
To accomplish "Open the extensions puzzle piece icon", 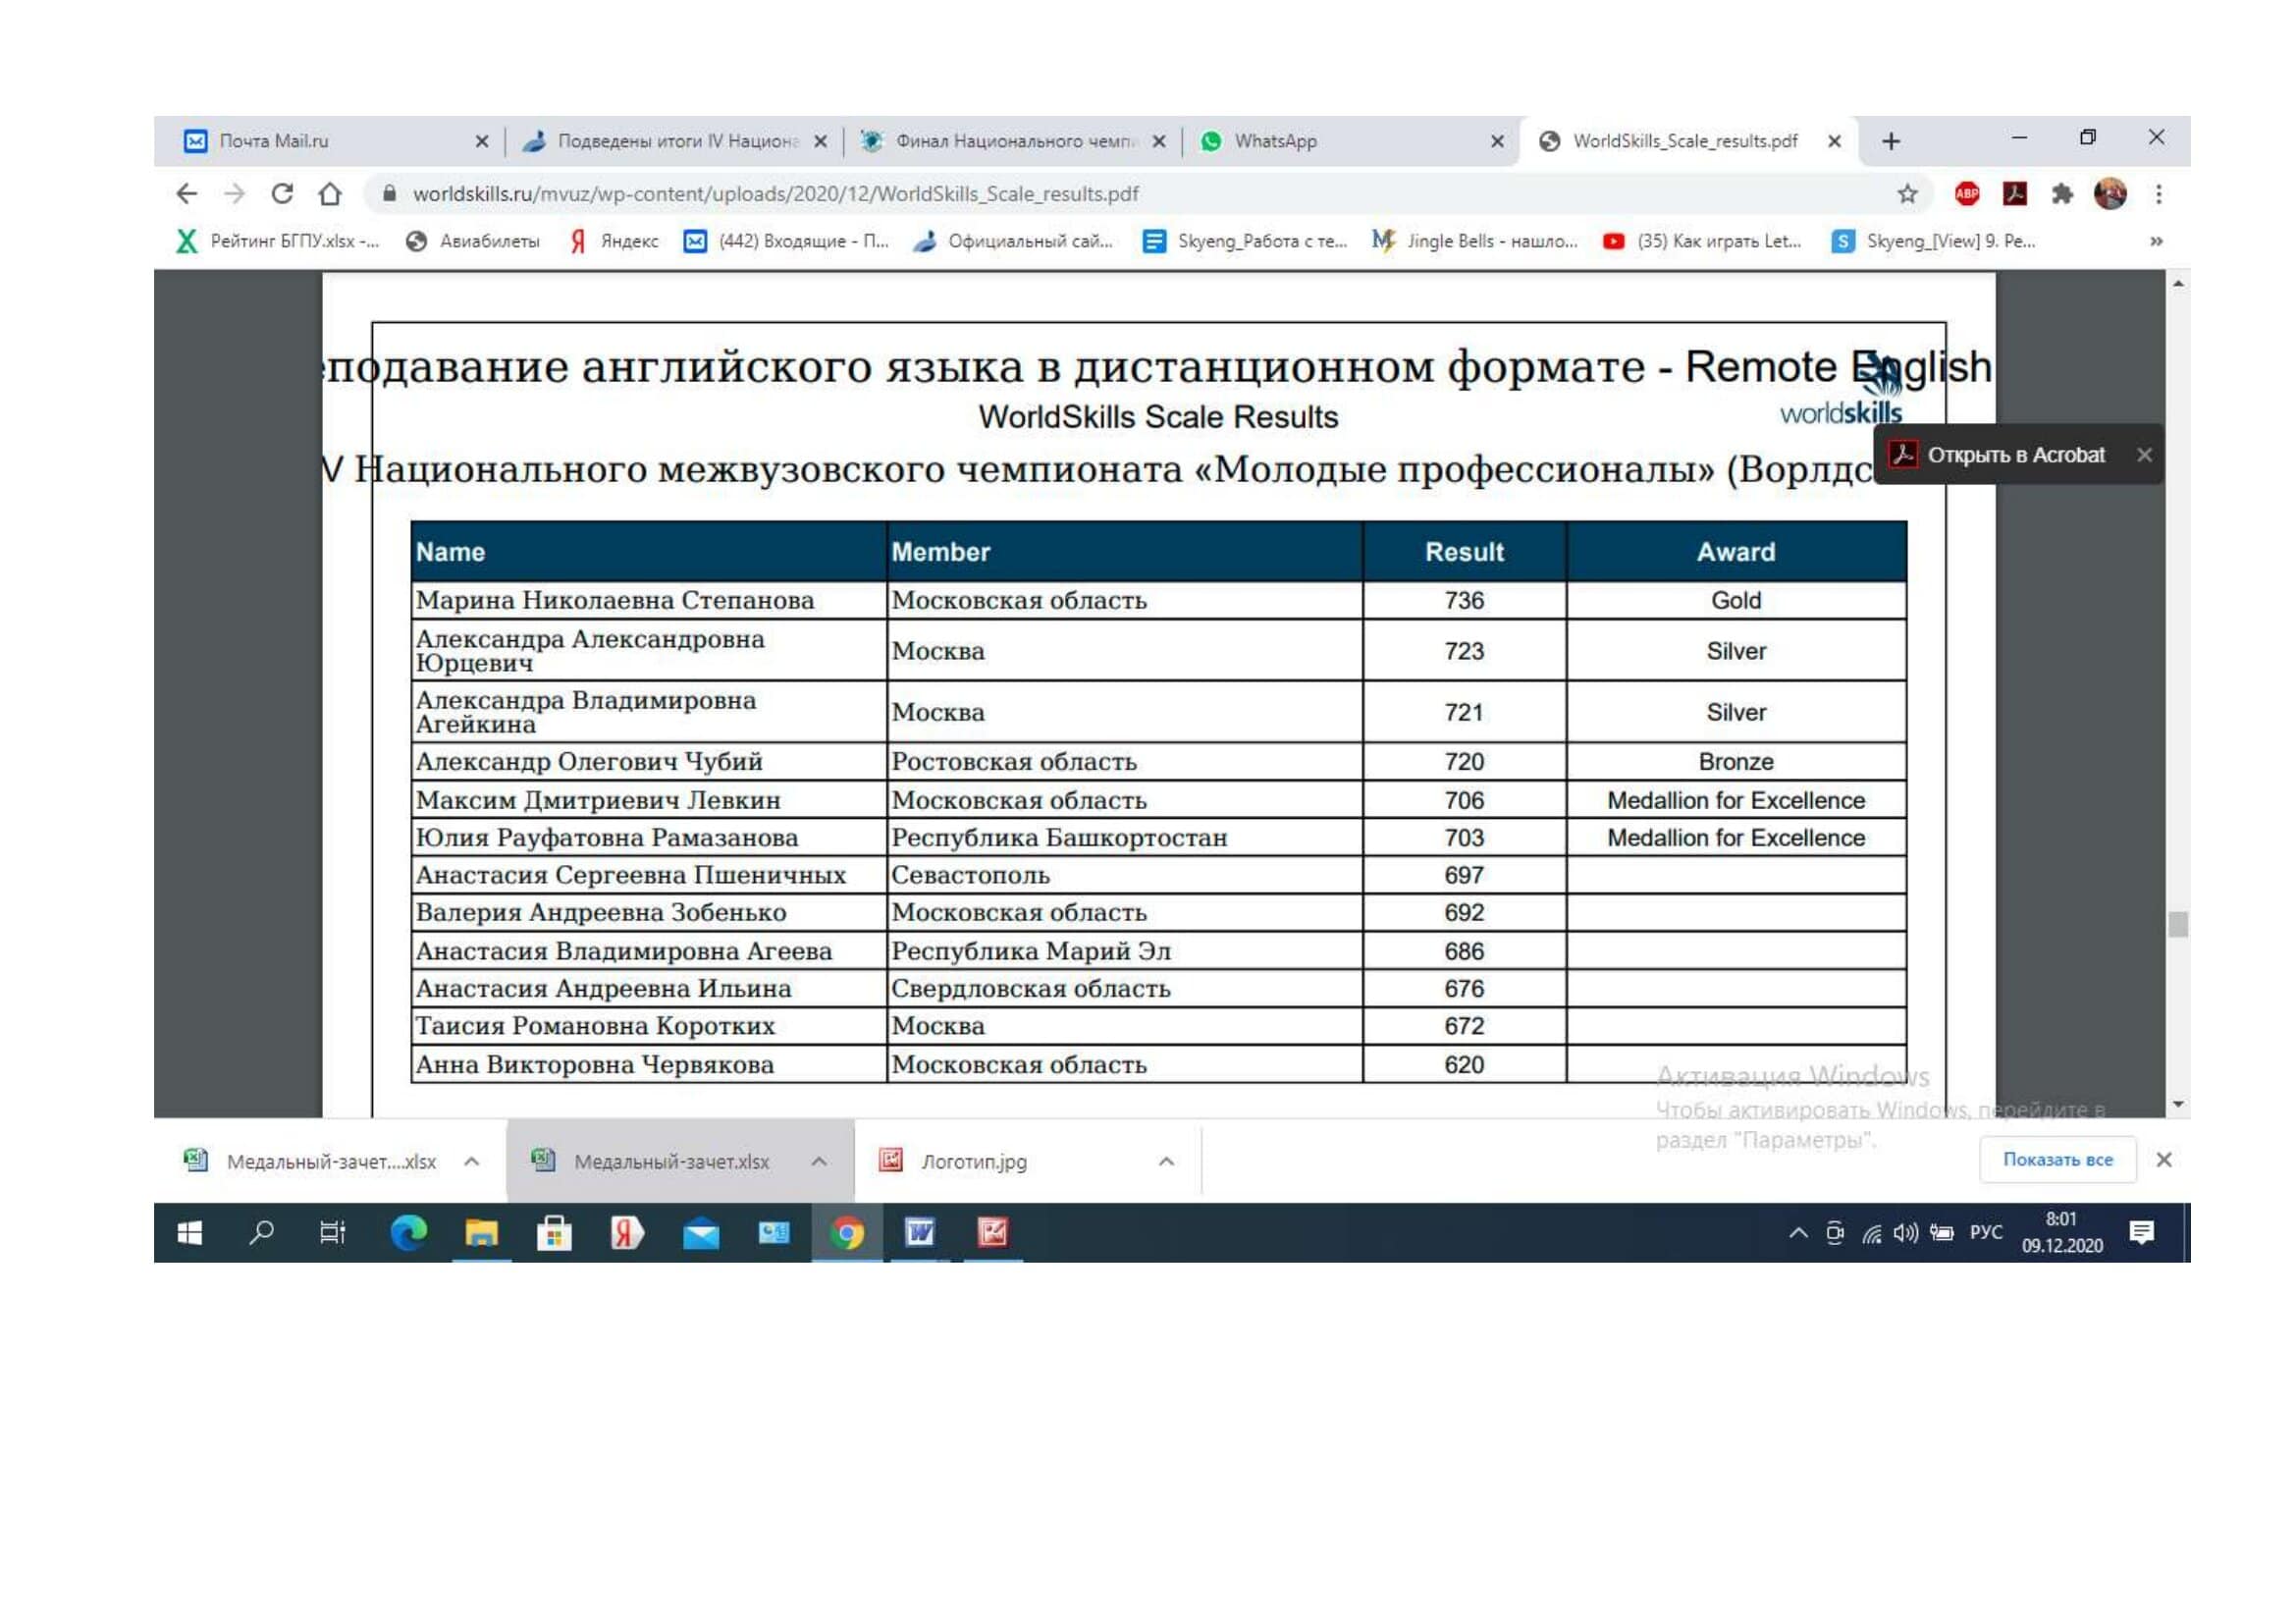I will pyautogui.click(x=2062, y=194).
